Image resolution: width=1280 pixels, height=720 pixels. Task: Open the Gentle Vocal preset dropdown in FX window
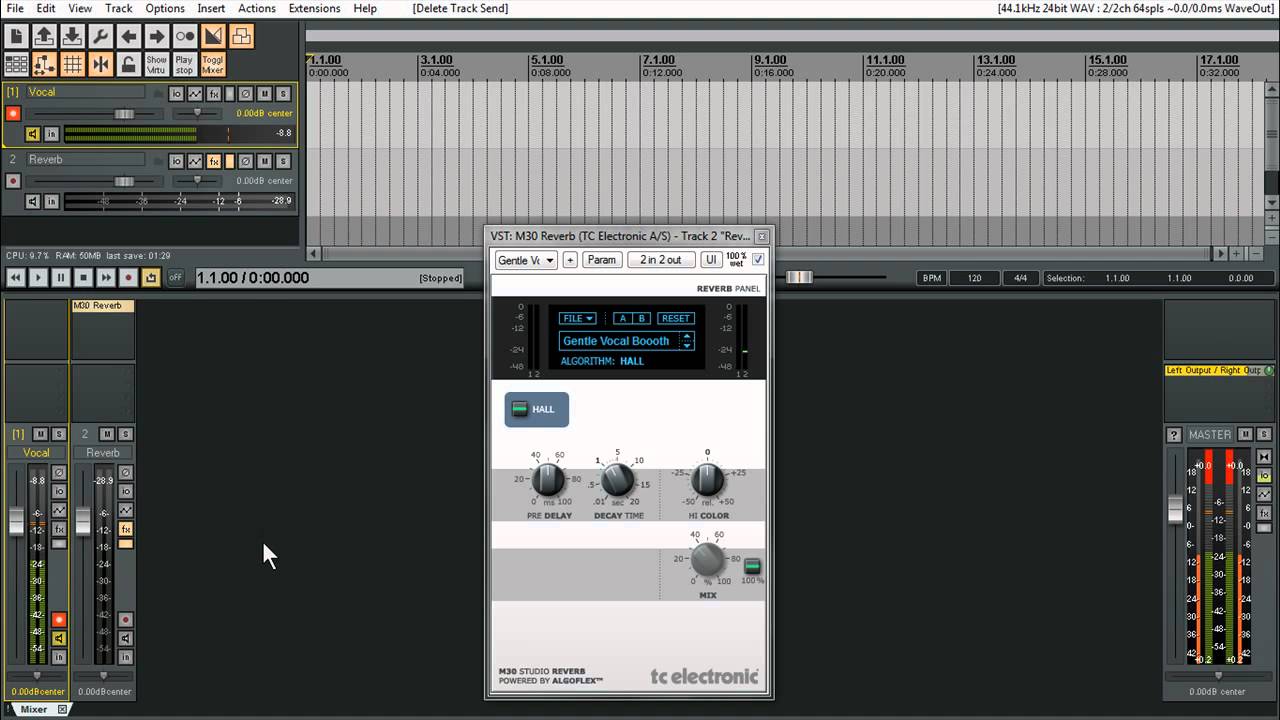(x=526, y=260)
